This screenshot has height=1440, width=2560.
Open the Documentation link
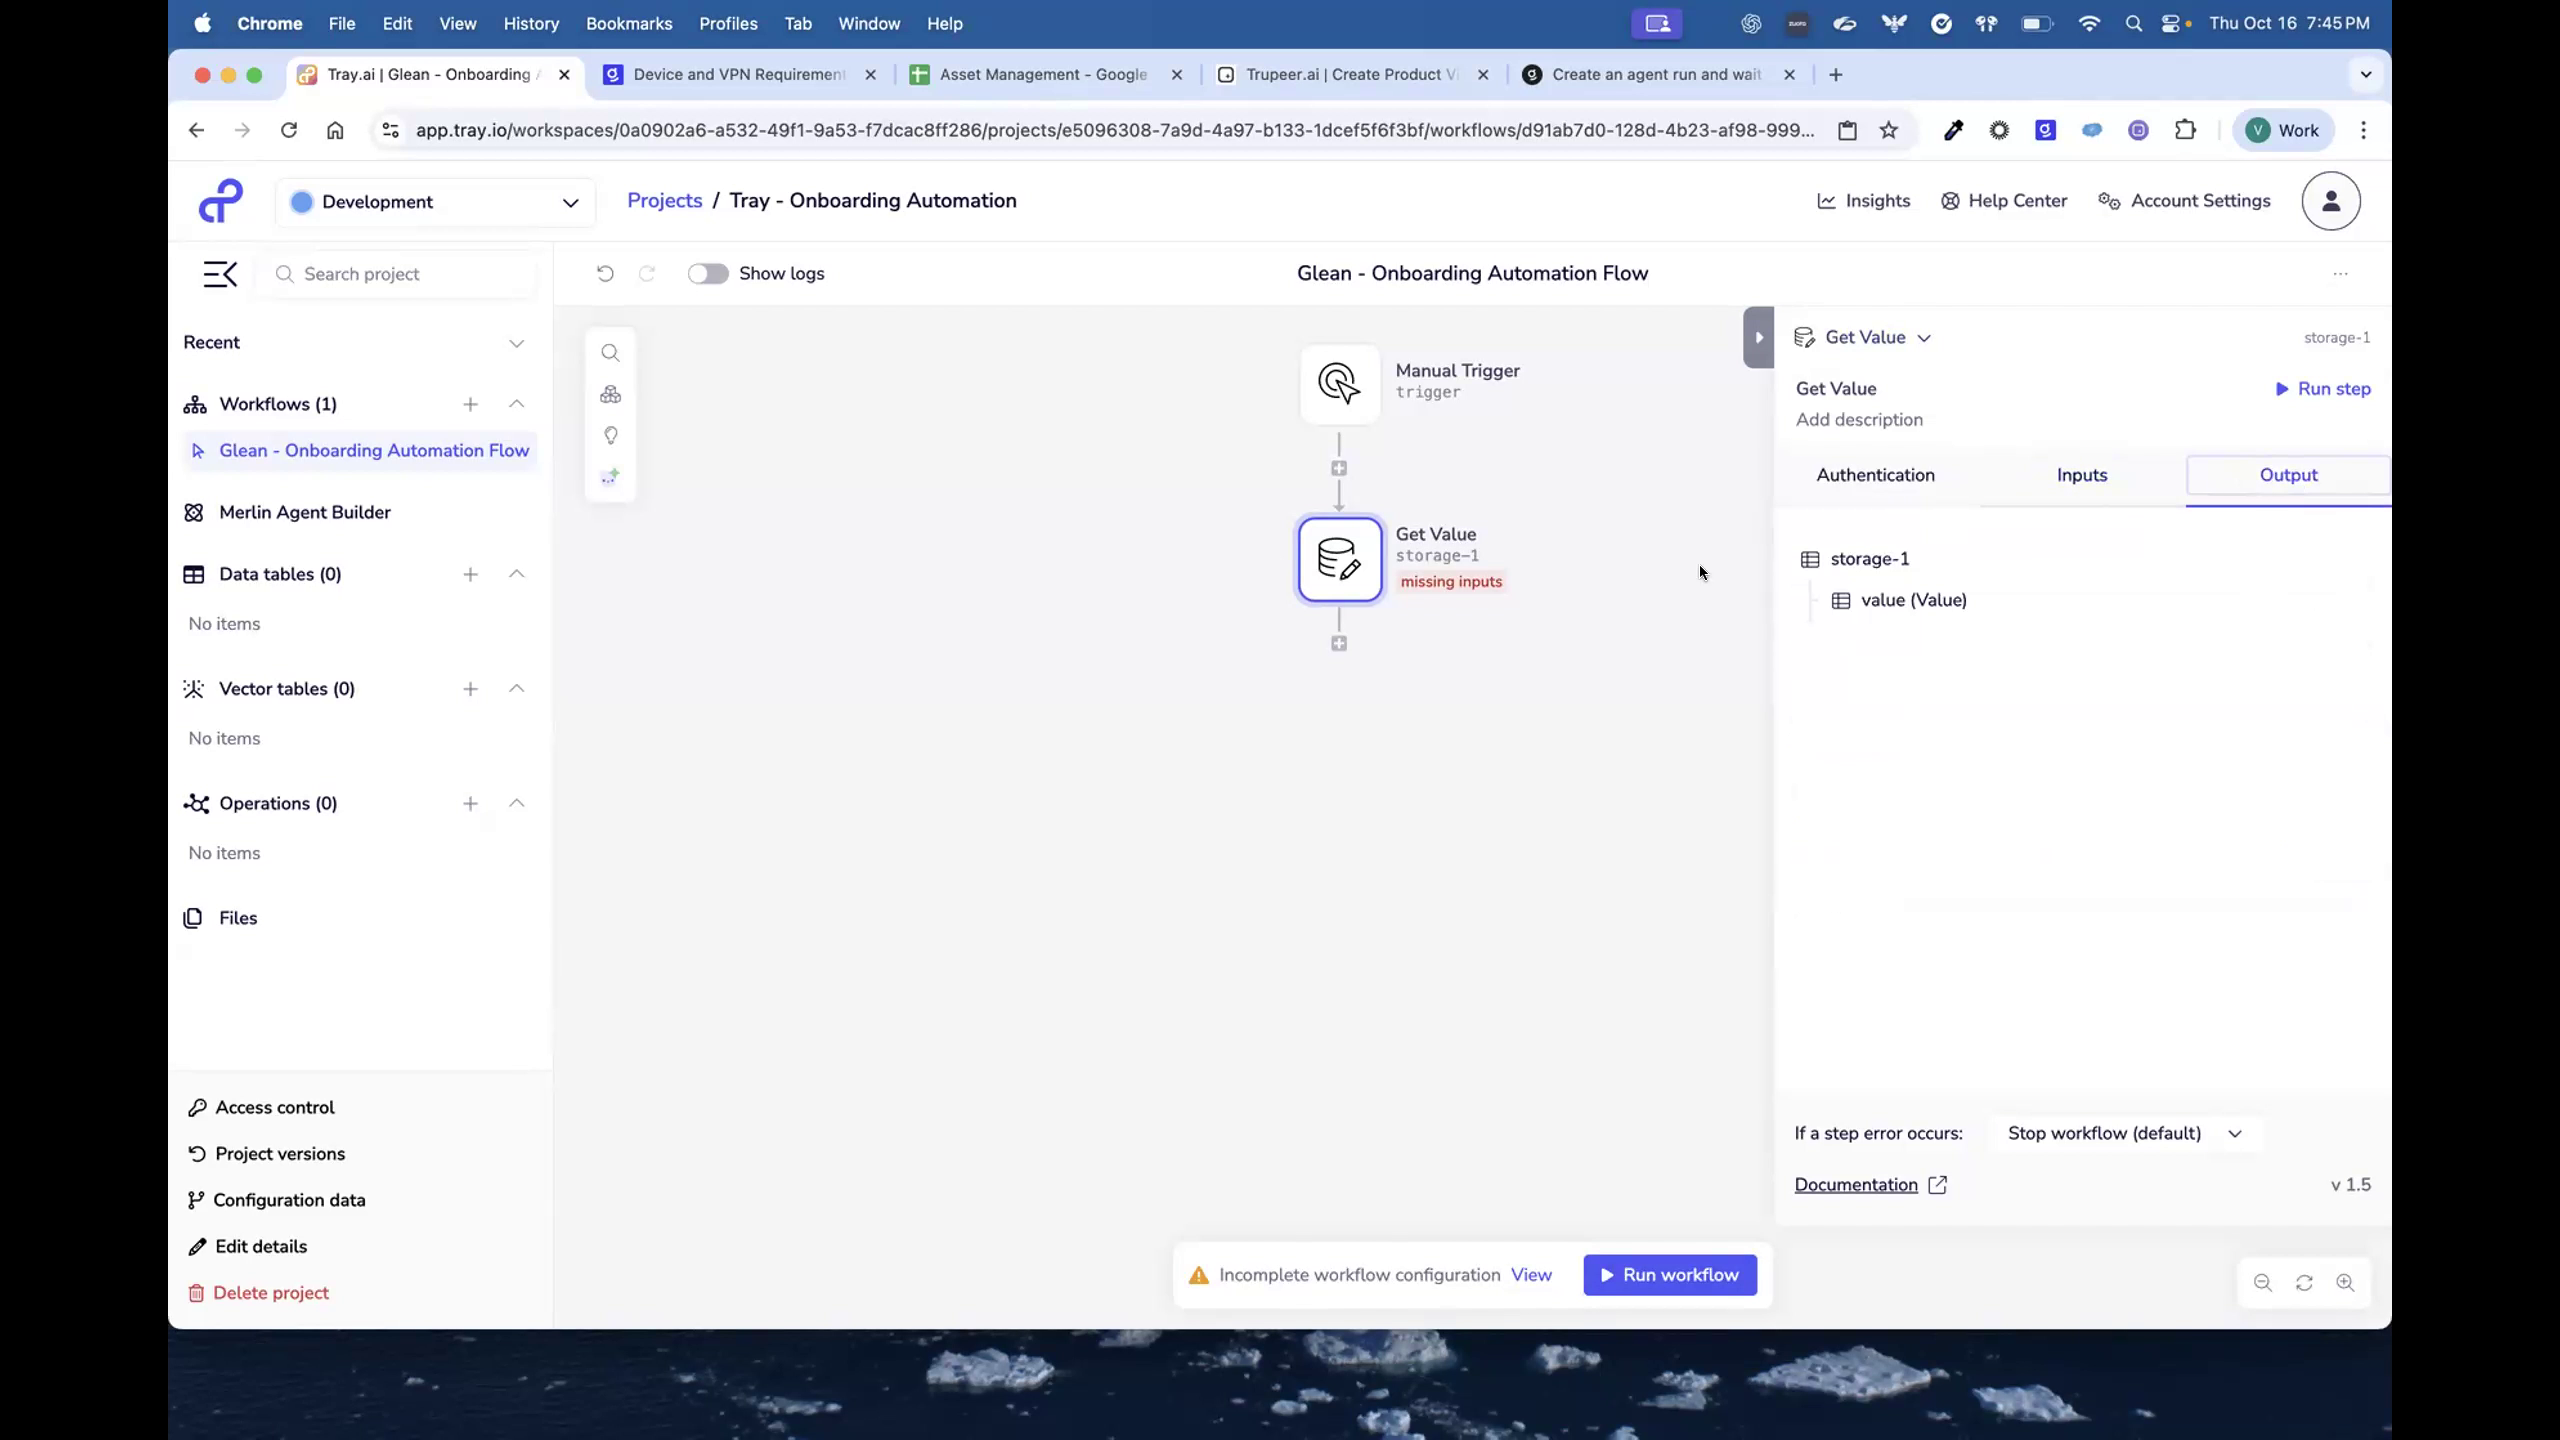pos(1857,1184)
